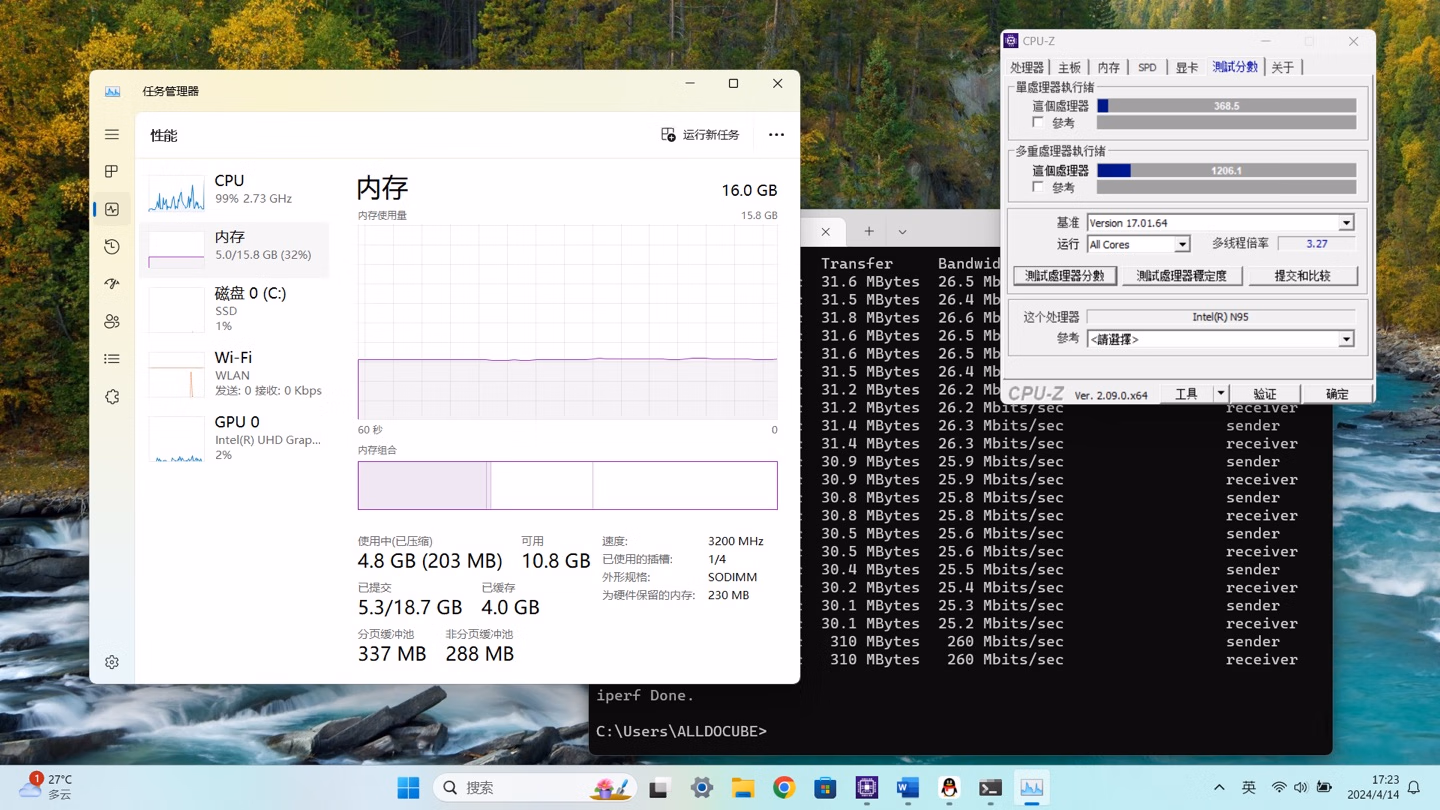
Task: Switch to 内存 tab in CPU-Z
Action: [1109, 67]
